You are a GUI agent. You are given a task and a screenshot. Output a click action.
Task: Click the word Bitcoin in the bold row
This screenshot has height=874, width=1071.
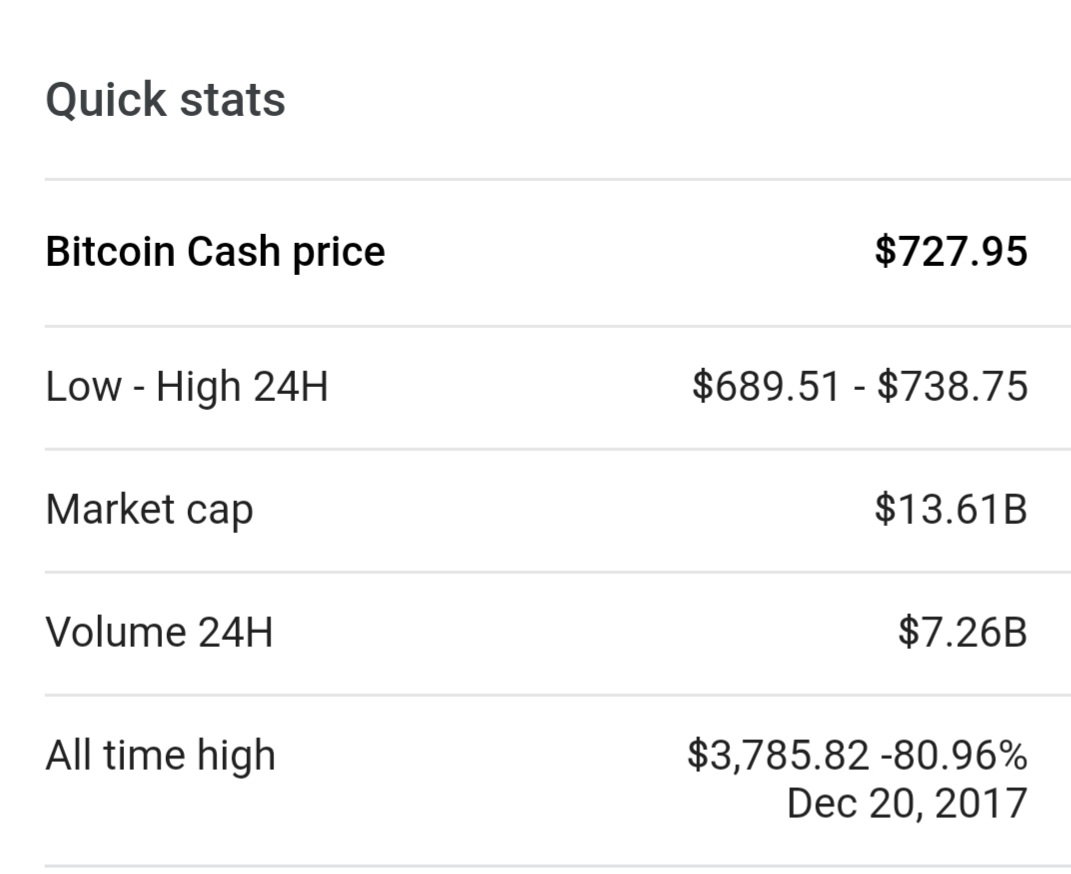coord(111,251)
